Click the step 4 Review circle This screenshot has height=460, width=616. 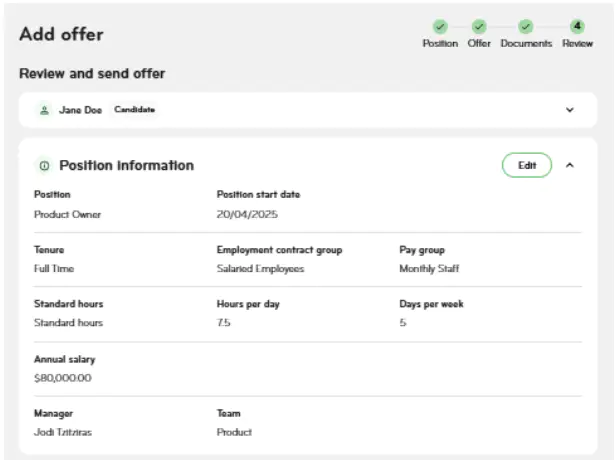(577, 26)
